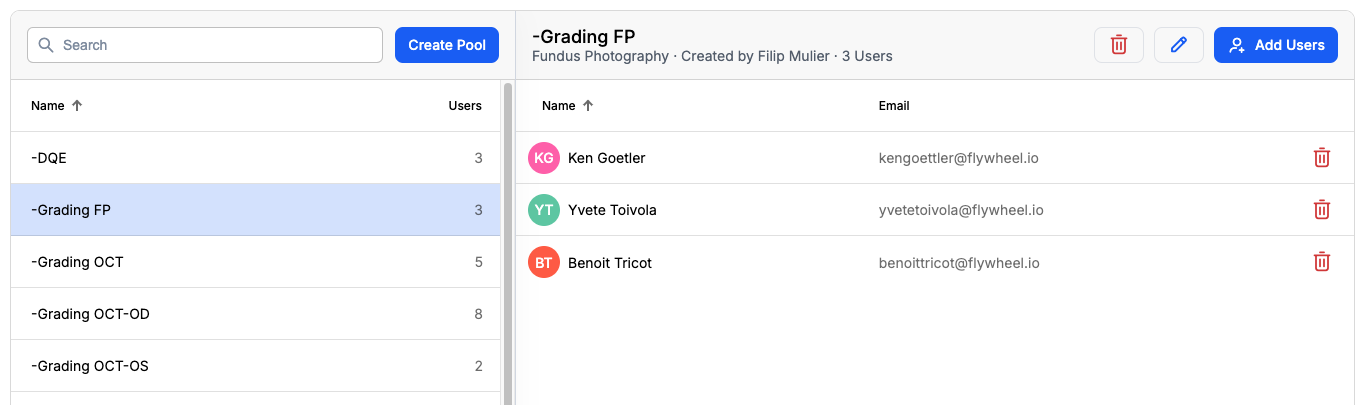Screen dimensions: 1364x405
Task: Focus the pool Search field
Action: 205,45
